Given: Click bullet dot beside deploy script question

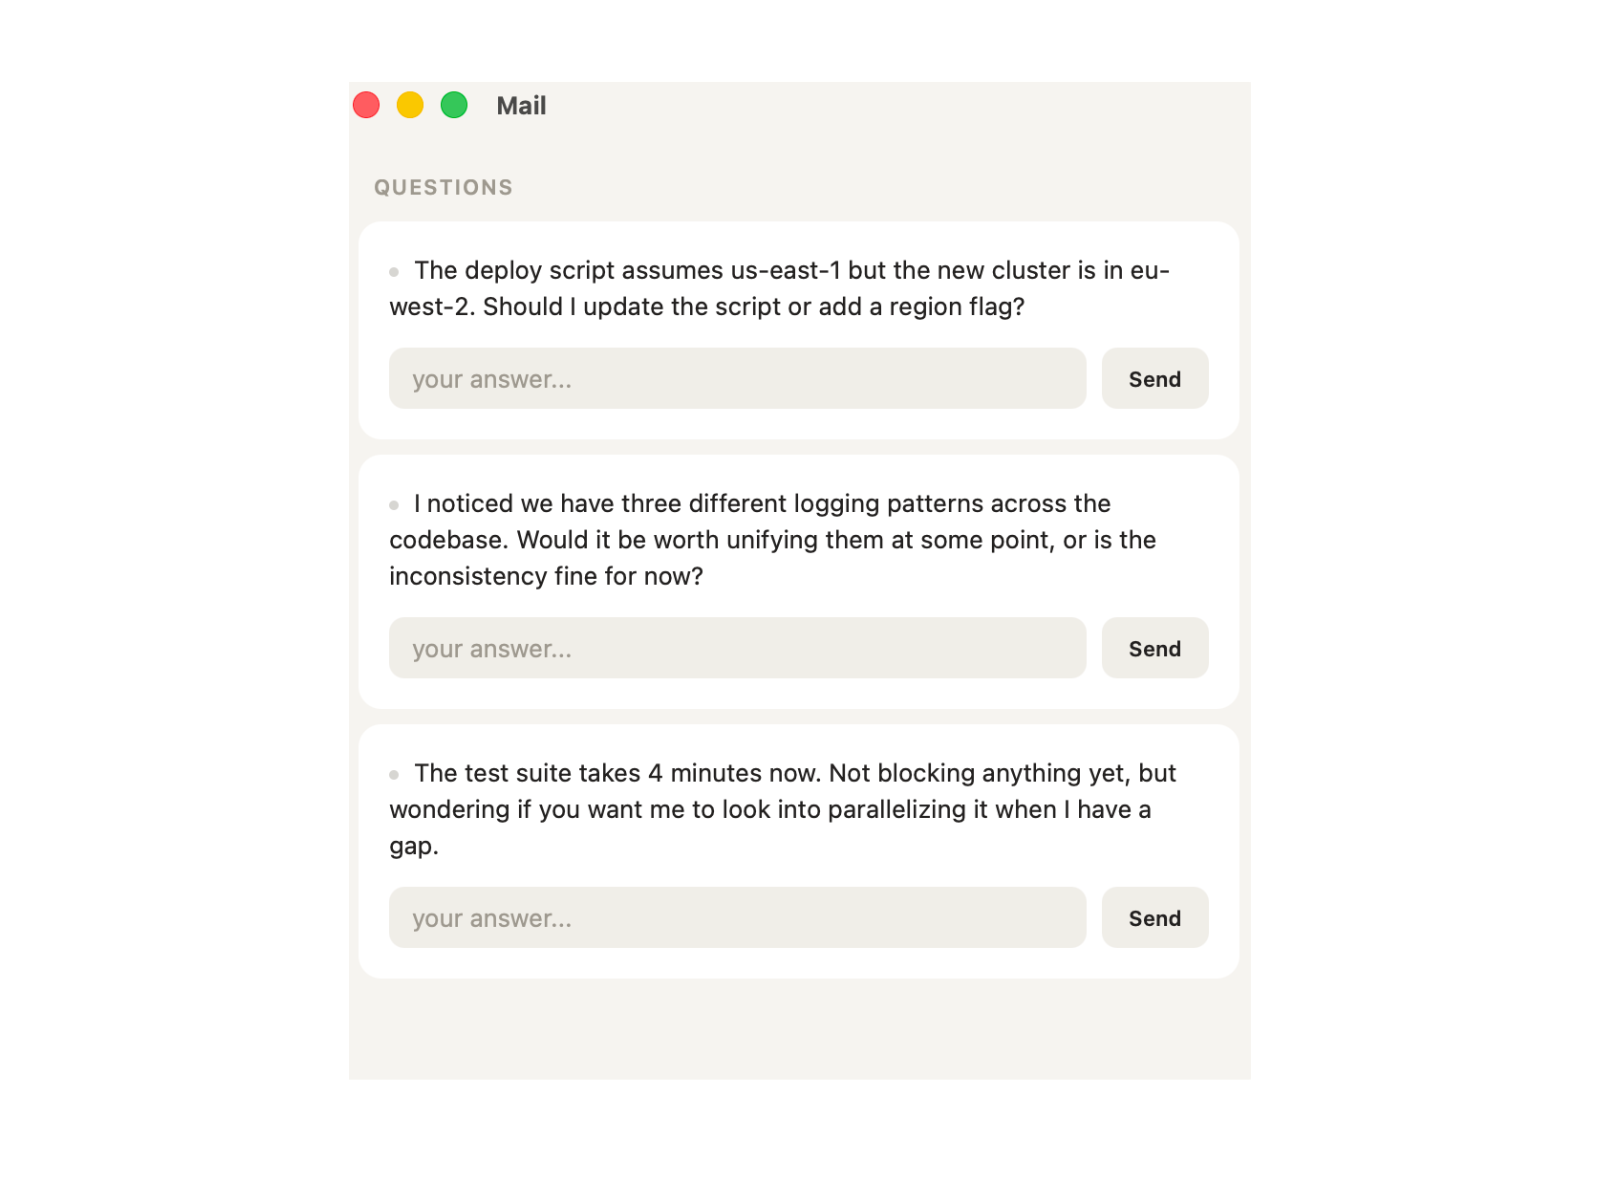Looking at the screenshot, I should [394, 272].
